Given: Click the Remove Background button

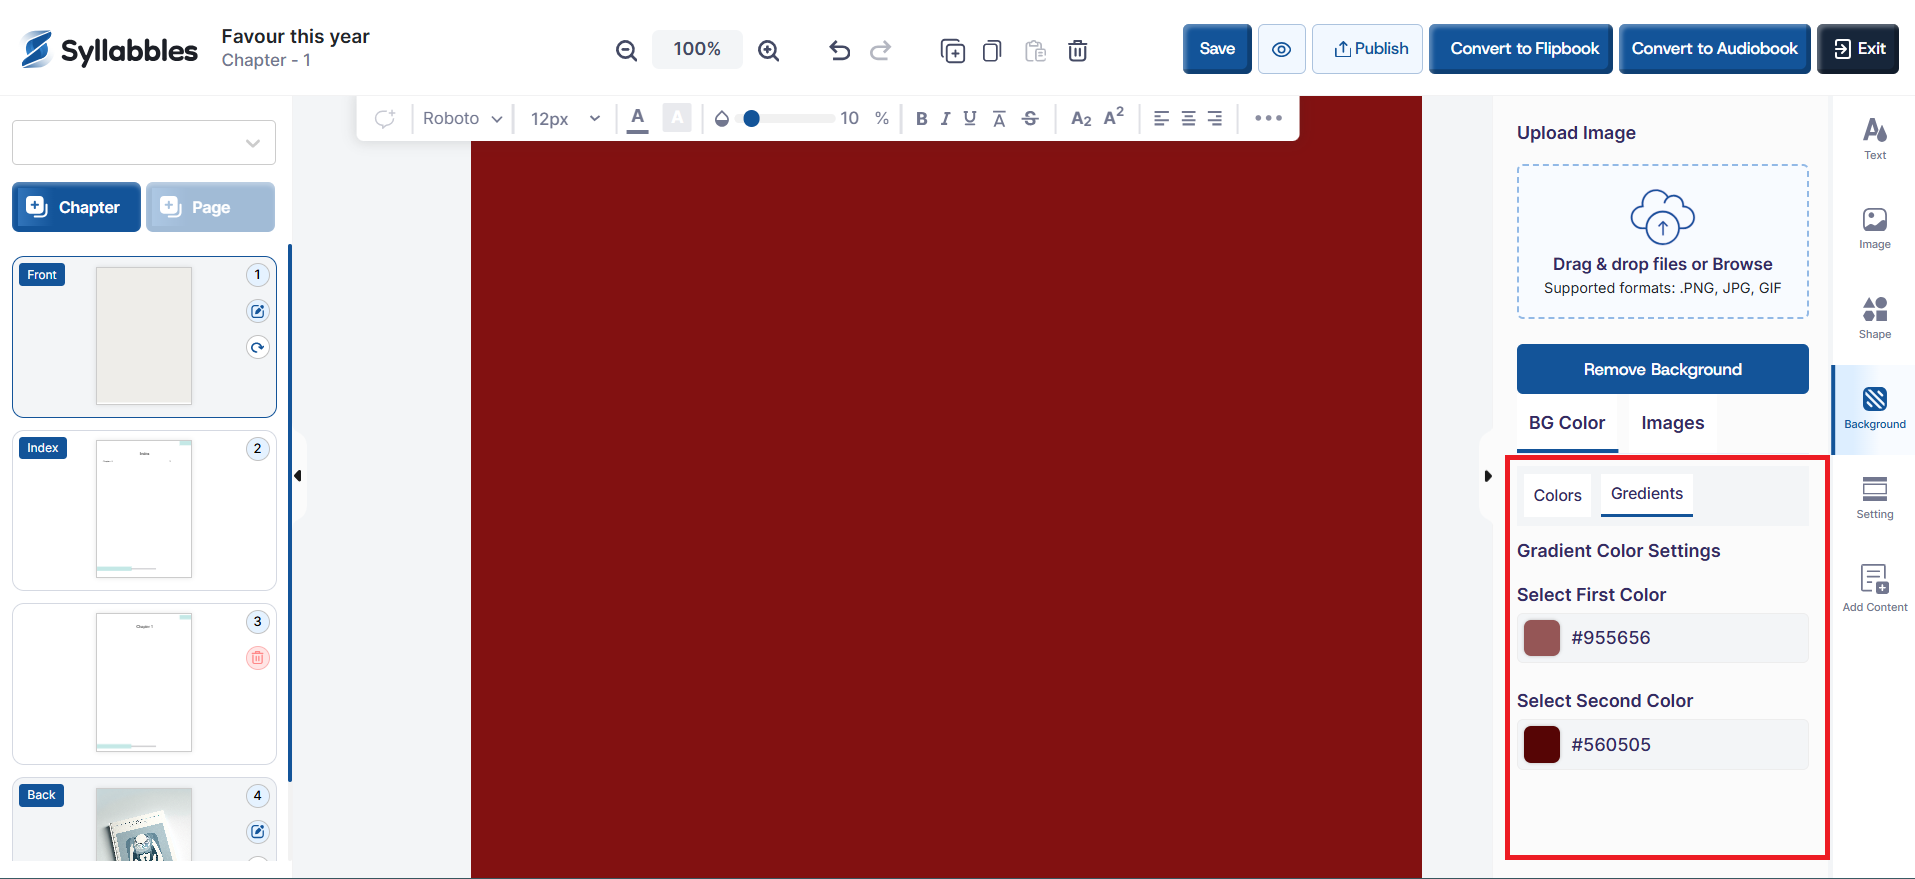Looking at the screenshot, I should pos(1662,369).
